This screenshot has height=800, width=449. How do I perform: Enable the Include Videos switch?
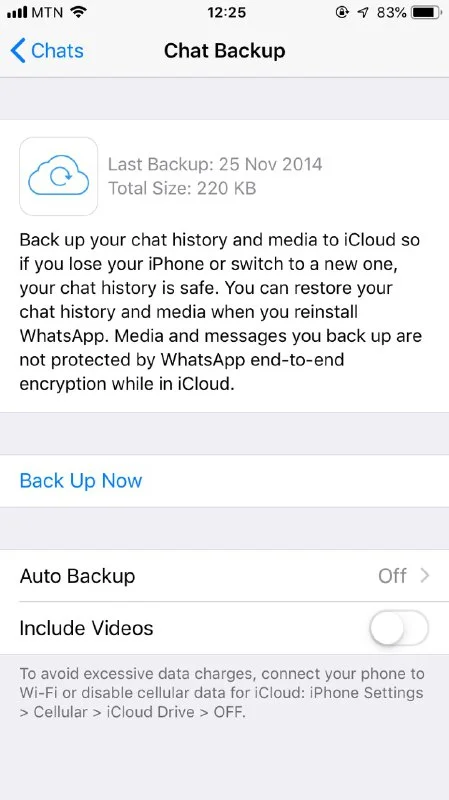[x=399, y=628]
